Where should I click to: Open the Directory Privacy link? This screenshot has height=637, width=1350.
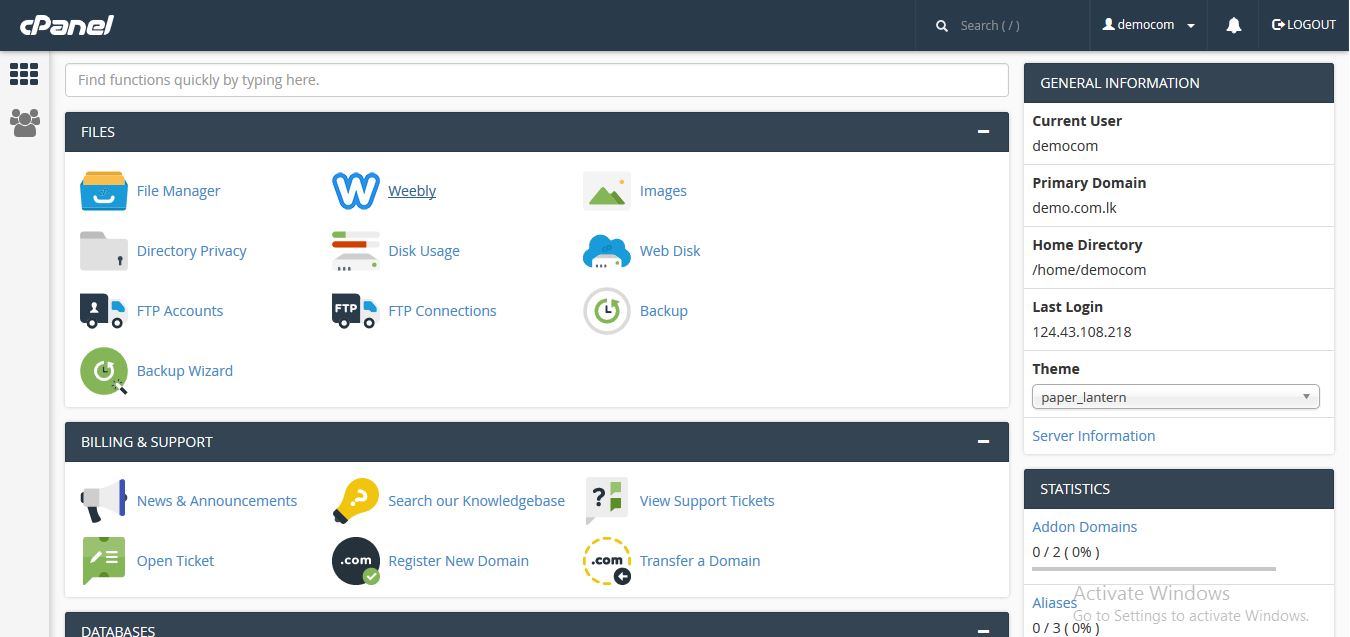click(192, 251)
